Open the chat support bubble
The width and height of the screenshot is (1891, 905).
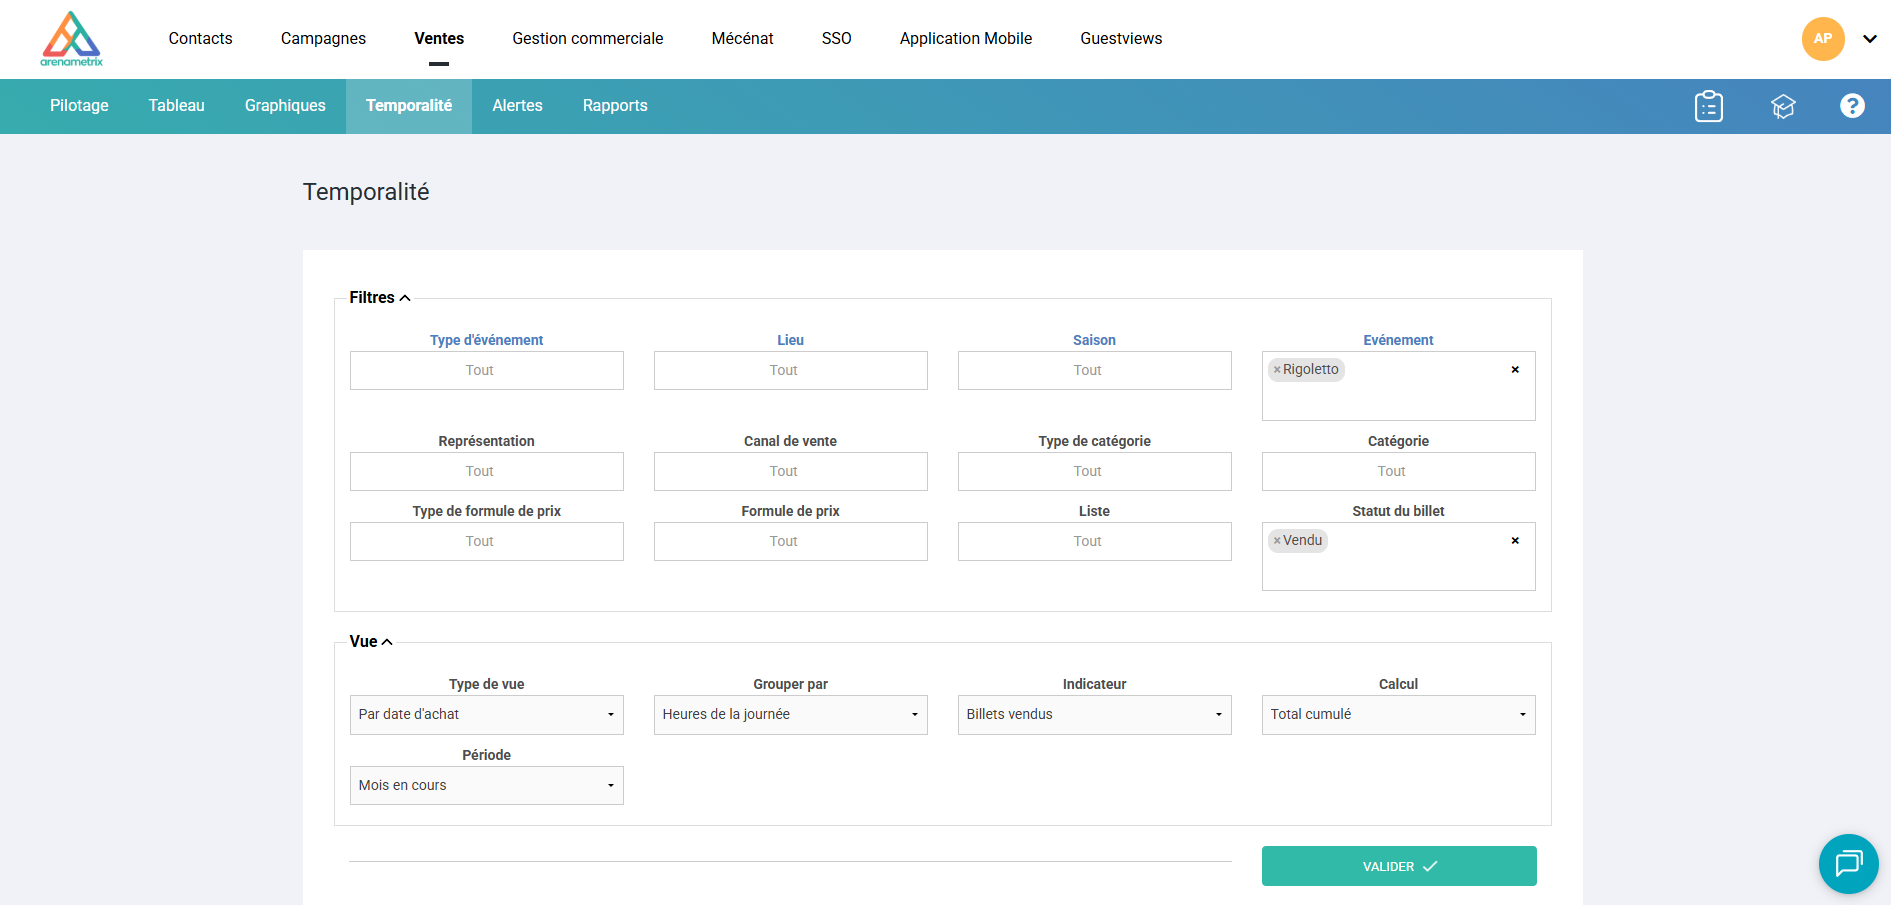[x=1848, y=863]
